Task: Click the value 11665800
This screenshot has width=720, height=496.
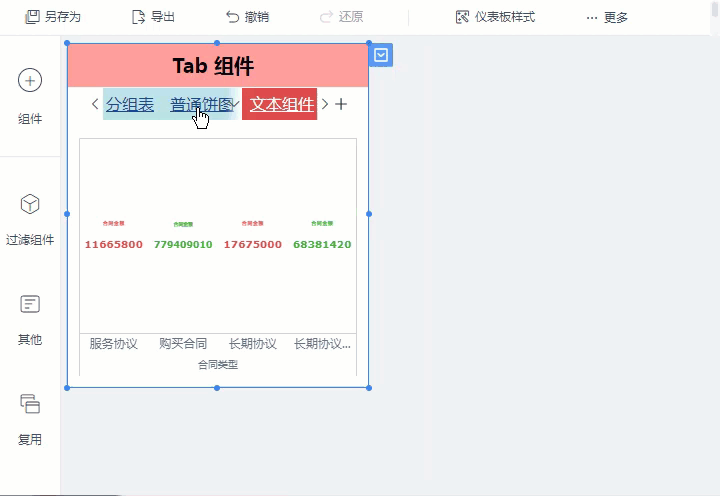Action: click(113, 244)
